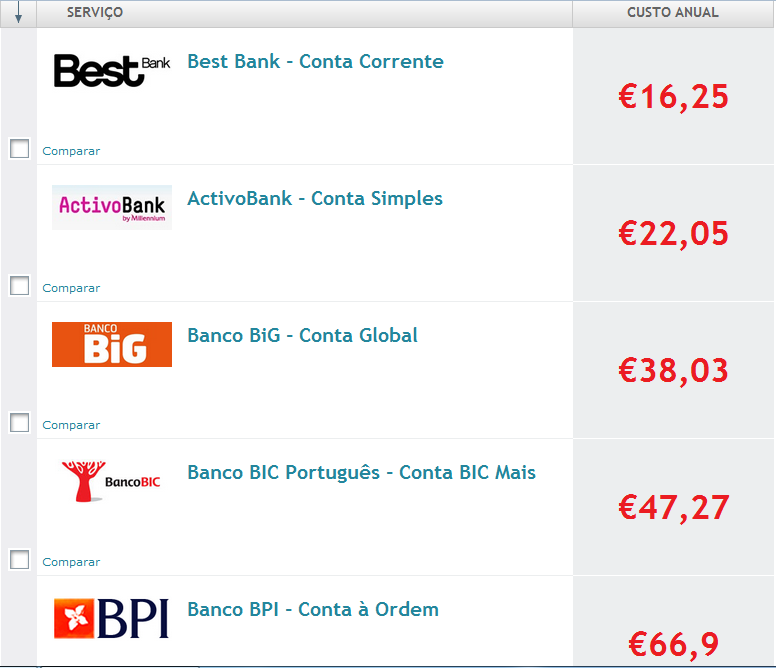Viewport: 776px width, 668px height.
Task: Click the ActivoBank logo
Action: 111,207
